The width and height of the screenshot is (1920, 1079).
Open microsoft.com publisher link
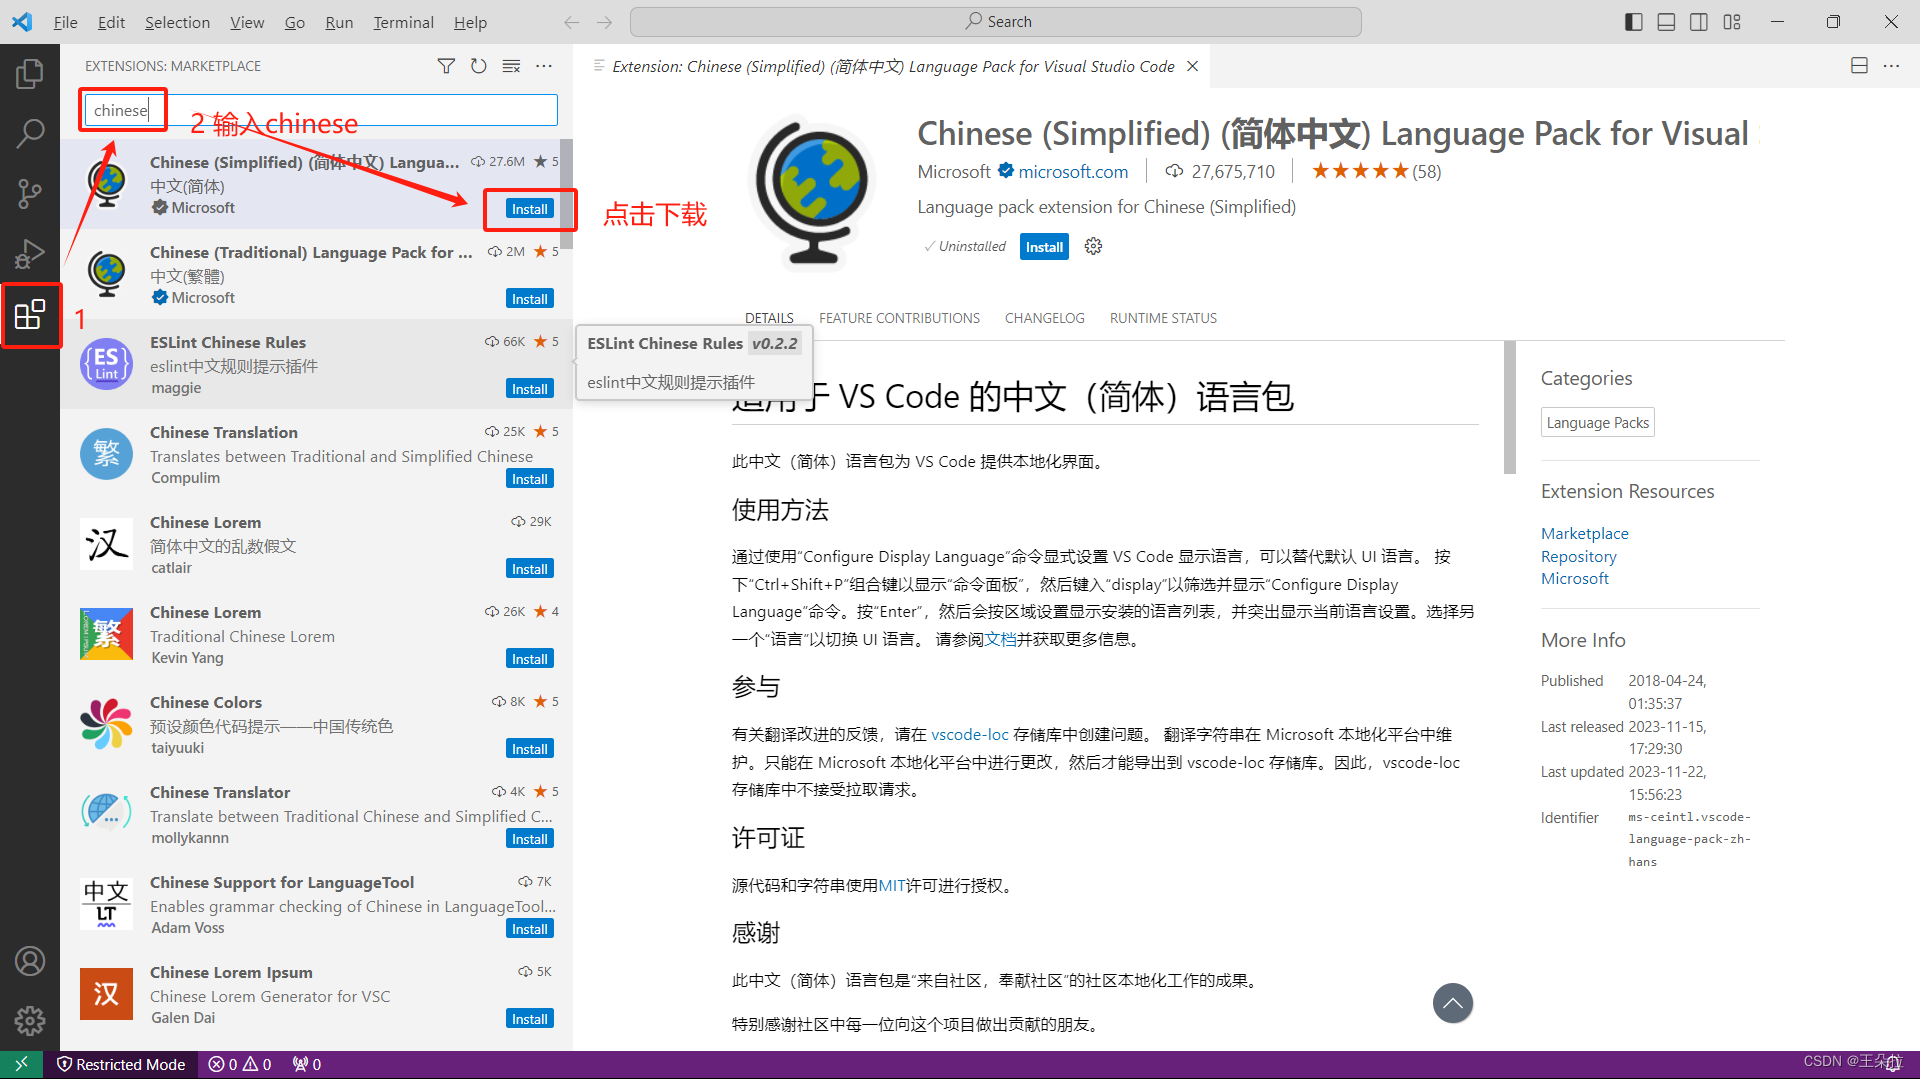(x=1073, y=171)
